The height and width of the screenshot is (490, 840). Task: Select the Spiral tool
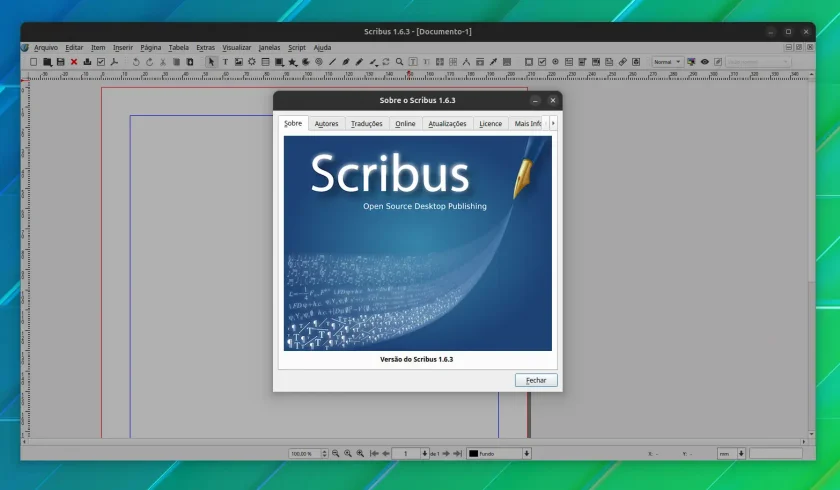point(319,62)
